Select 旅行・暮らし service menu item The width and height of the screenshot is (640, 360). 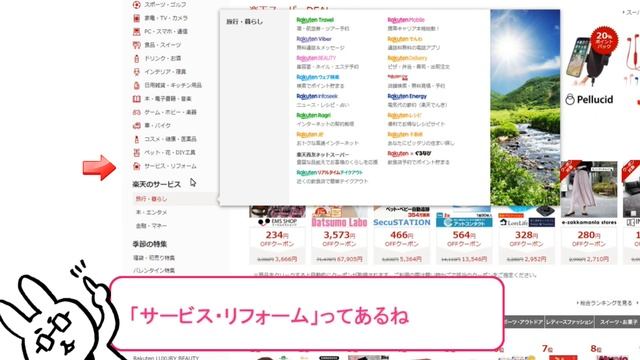click(x=151, y=199)
